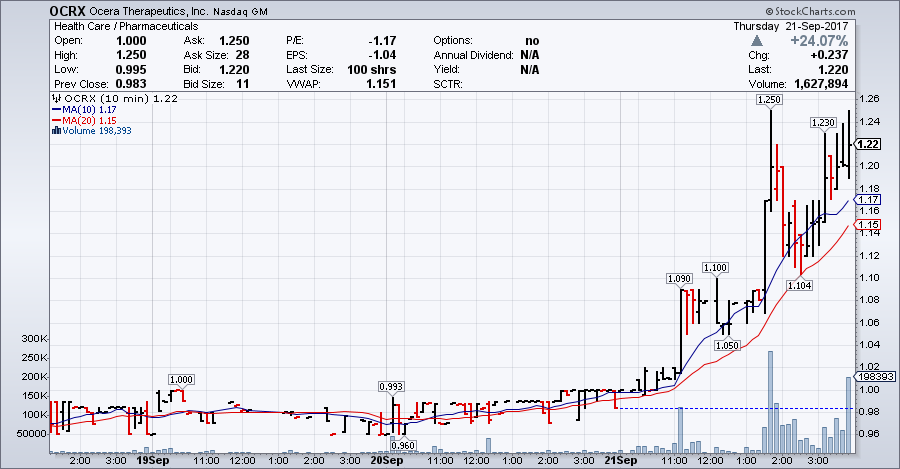Screen dimensions: 900x469
Task: Click the OCRX ticker symbol title
Action: coord(27,11)
